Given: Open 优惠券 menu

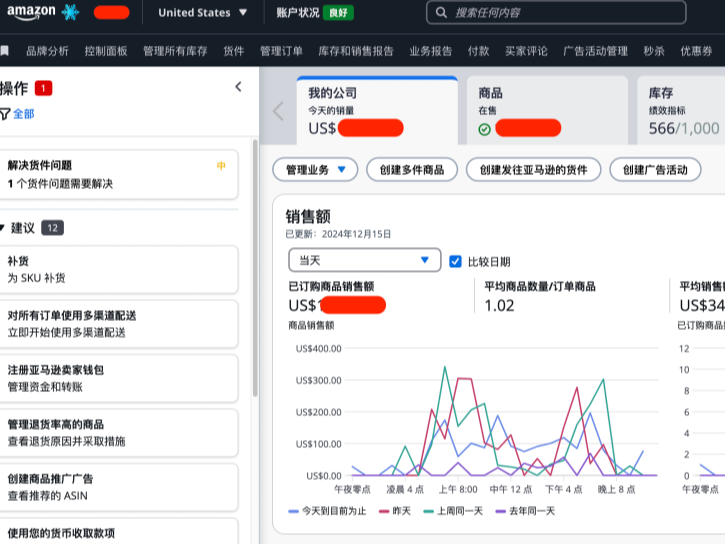Looking at the screenshot, I should click(696, 51).
